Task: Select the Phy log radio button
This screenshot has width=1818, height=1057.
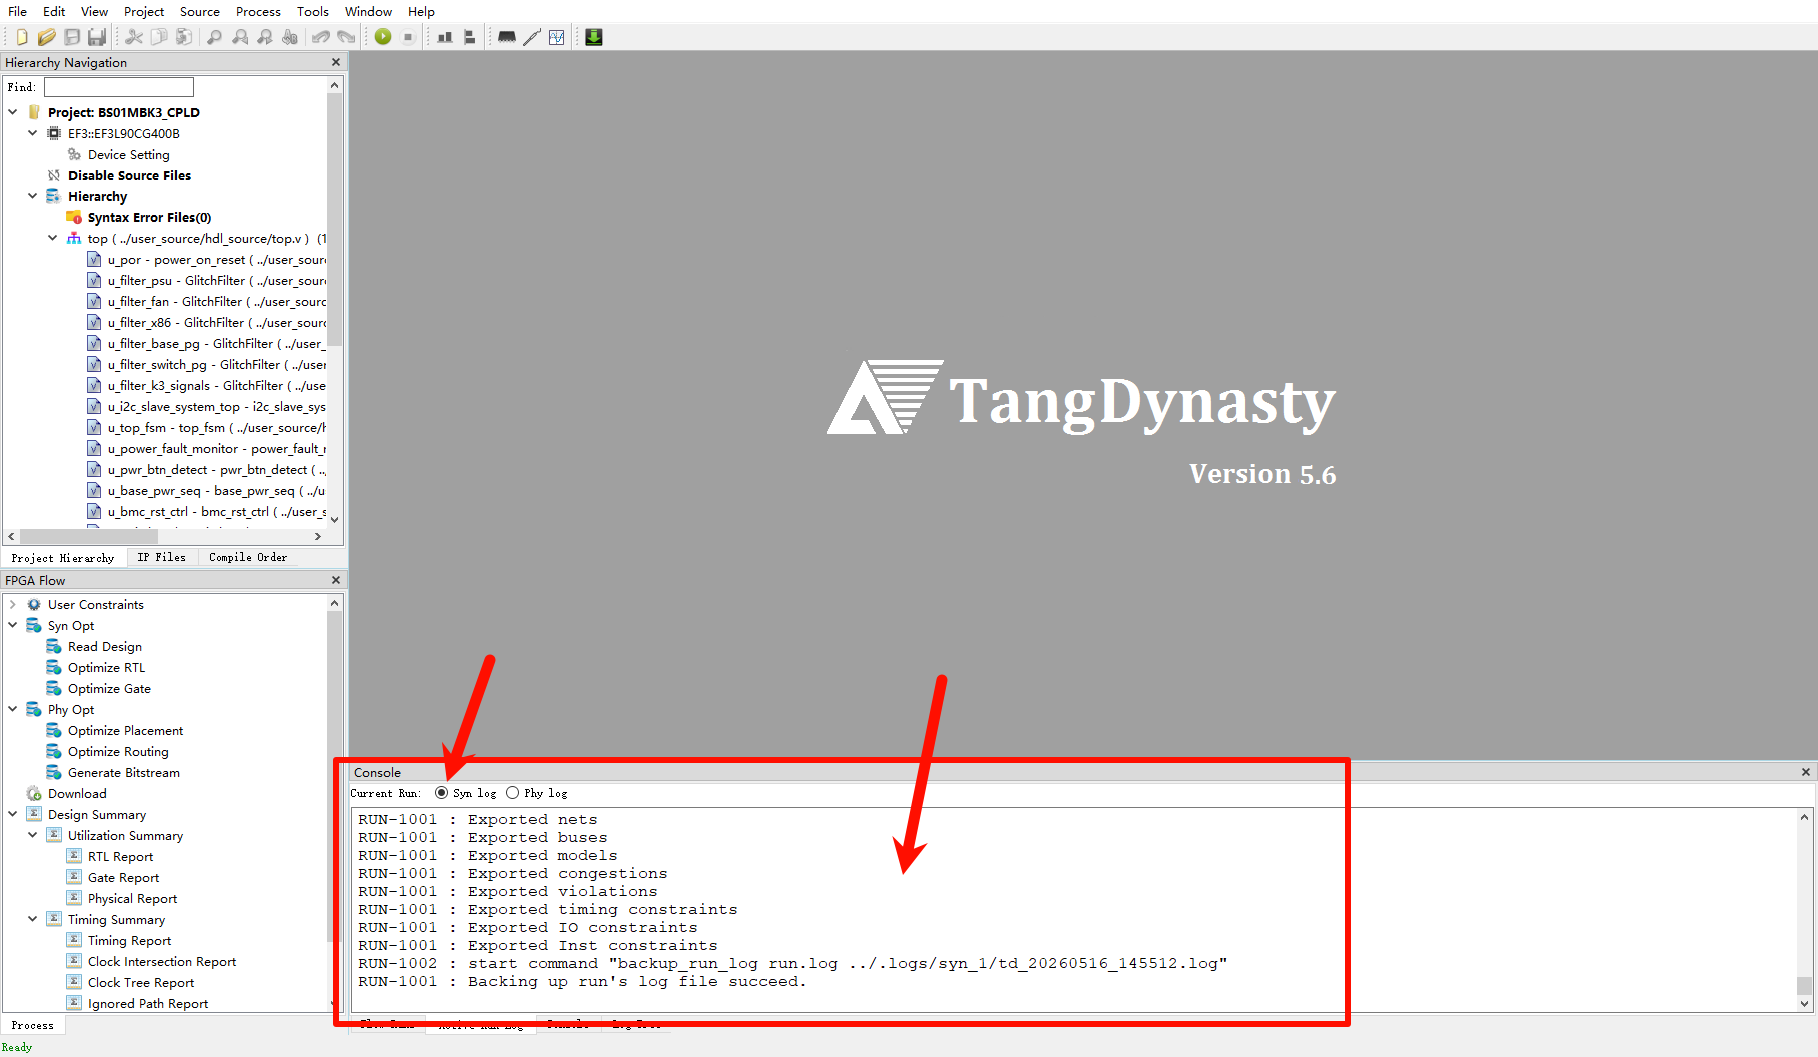Action: [513, 793]
